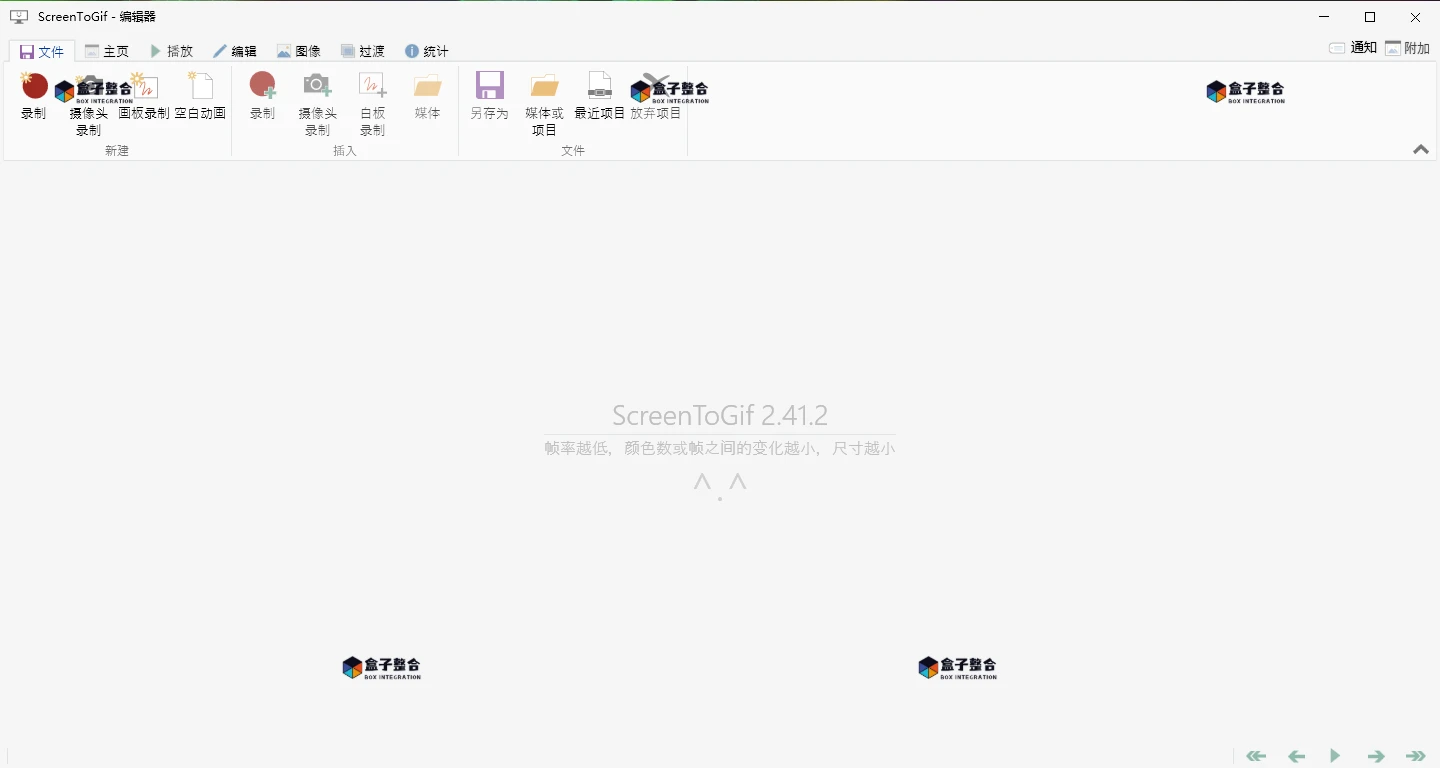Maximize the editor window

coord(1370,17)
